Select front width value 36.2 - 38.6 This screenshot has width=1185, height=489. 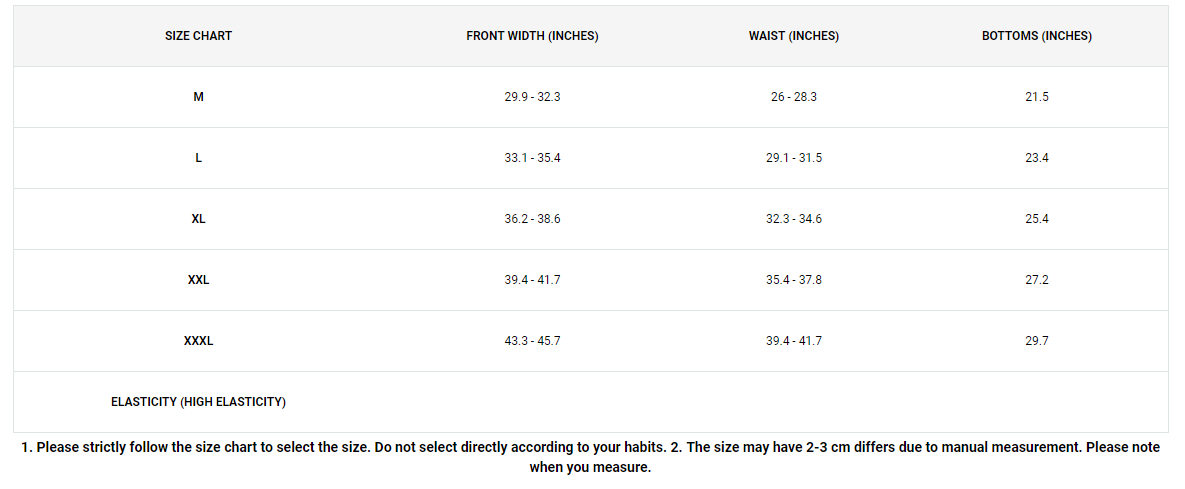[532, 219]
